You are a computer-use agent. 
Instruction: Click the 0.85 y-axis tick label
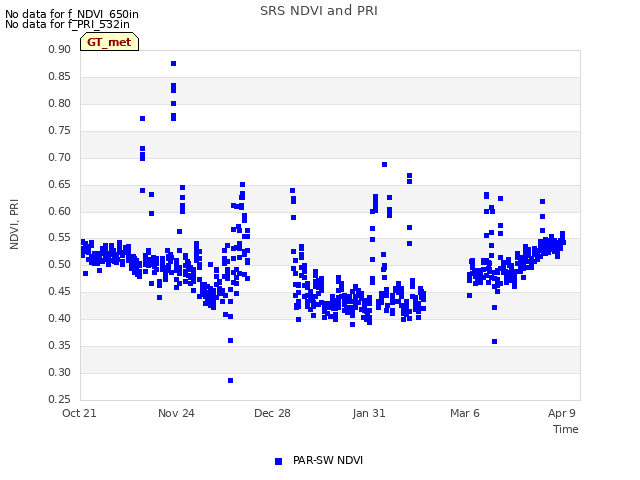[x=59, y=76]
